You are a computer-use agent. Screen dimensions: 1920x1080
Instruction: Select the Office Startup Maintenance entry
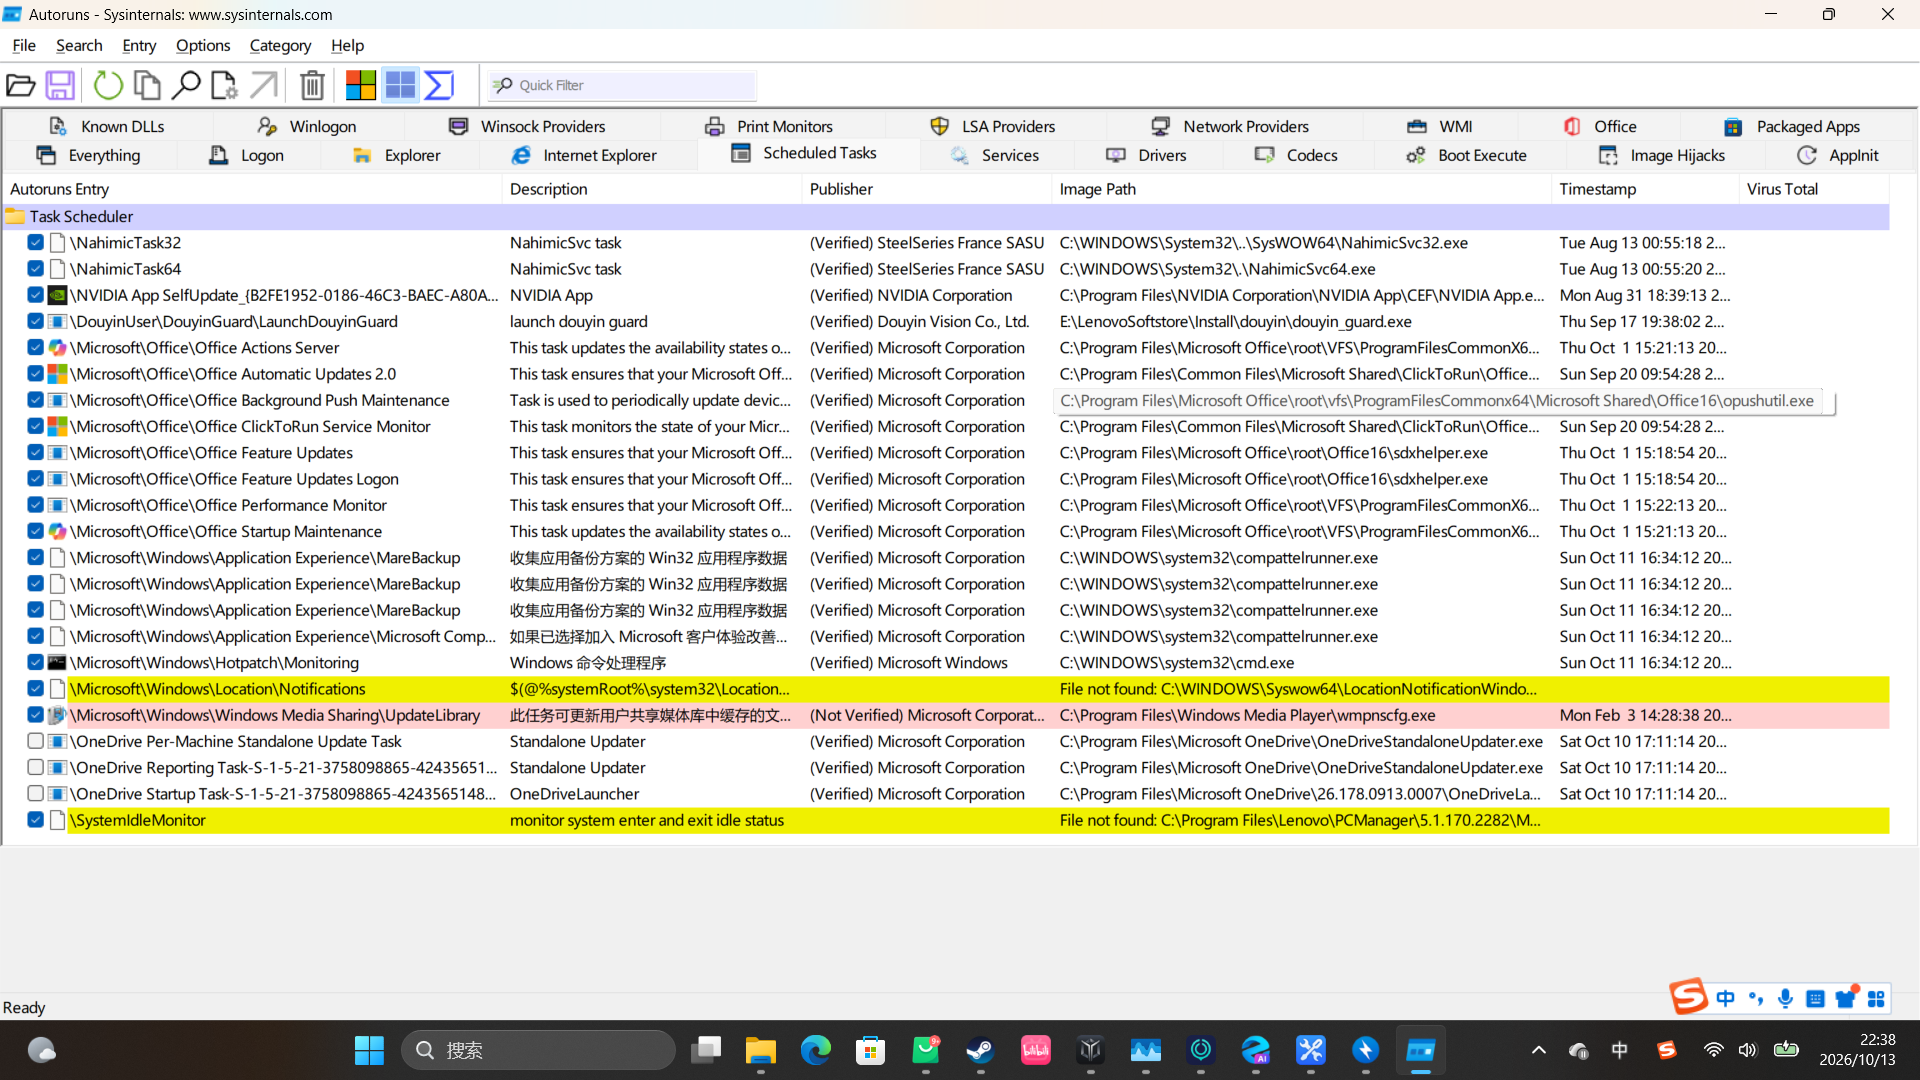pyautogui.click(x=946, y=532)
